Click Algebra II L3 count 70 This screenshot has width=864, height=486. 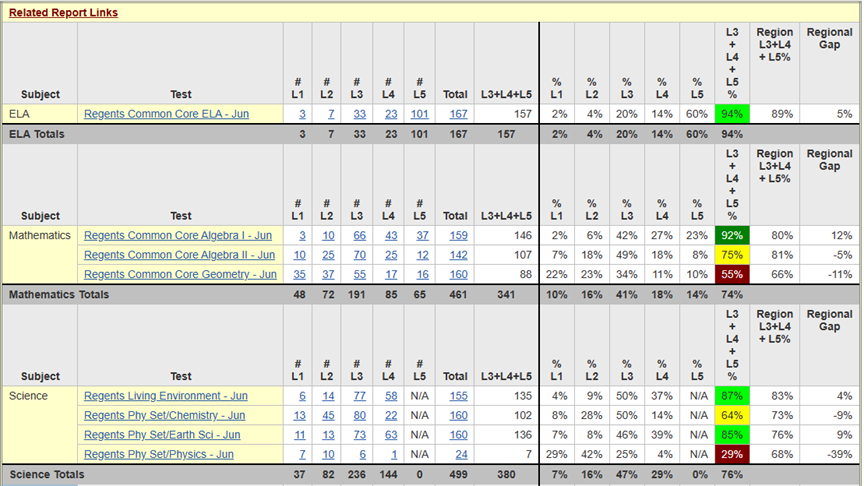pyautogui.click(x=359, y=255)
